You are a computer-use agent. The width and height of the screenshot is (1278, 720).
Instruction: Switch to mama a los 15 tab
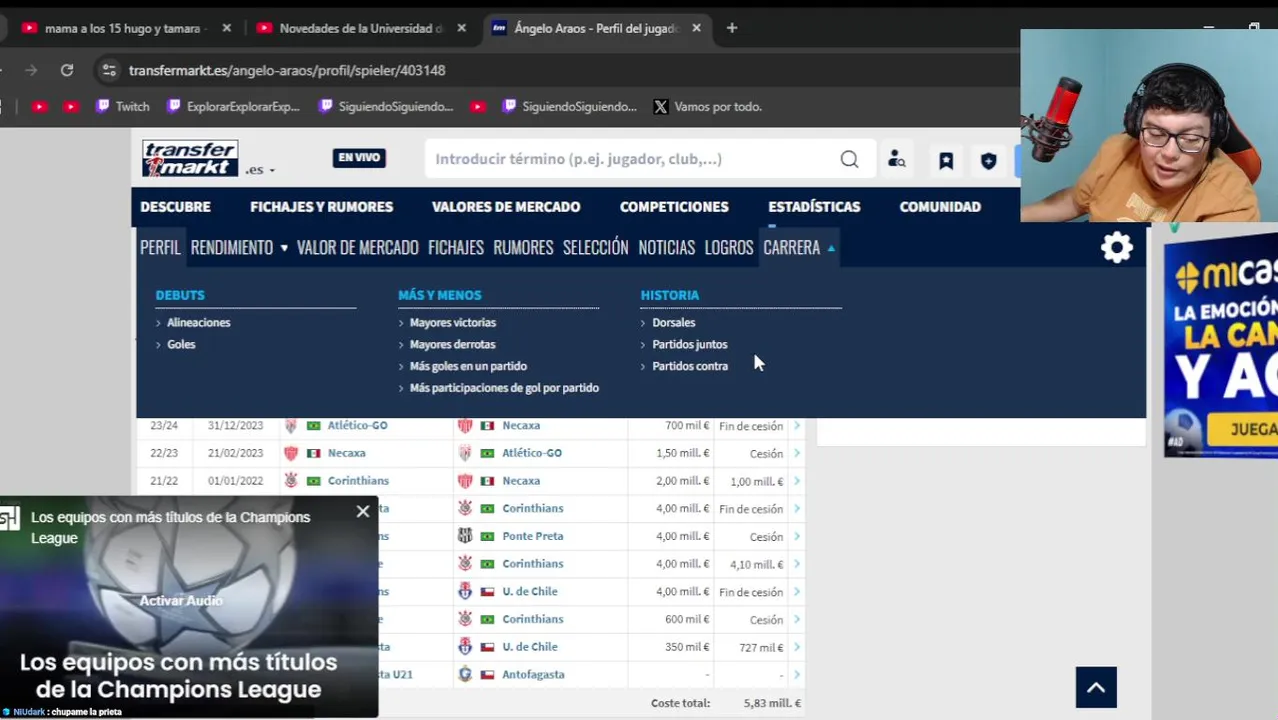(122, 28)
